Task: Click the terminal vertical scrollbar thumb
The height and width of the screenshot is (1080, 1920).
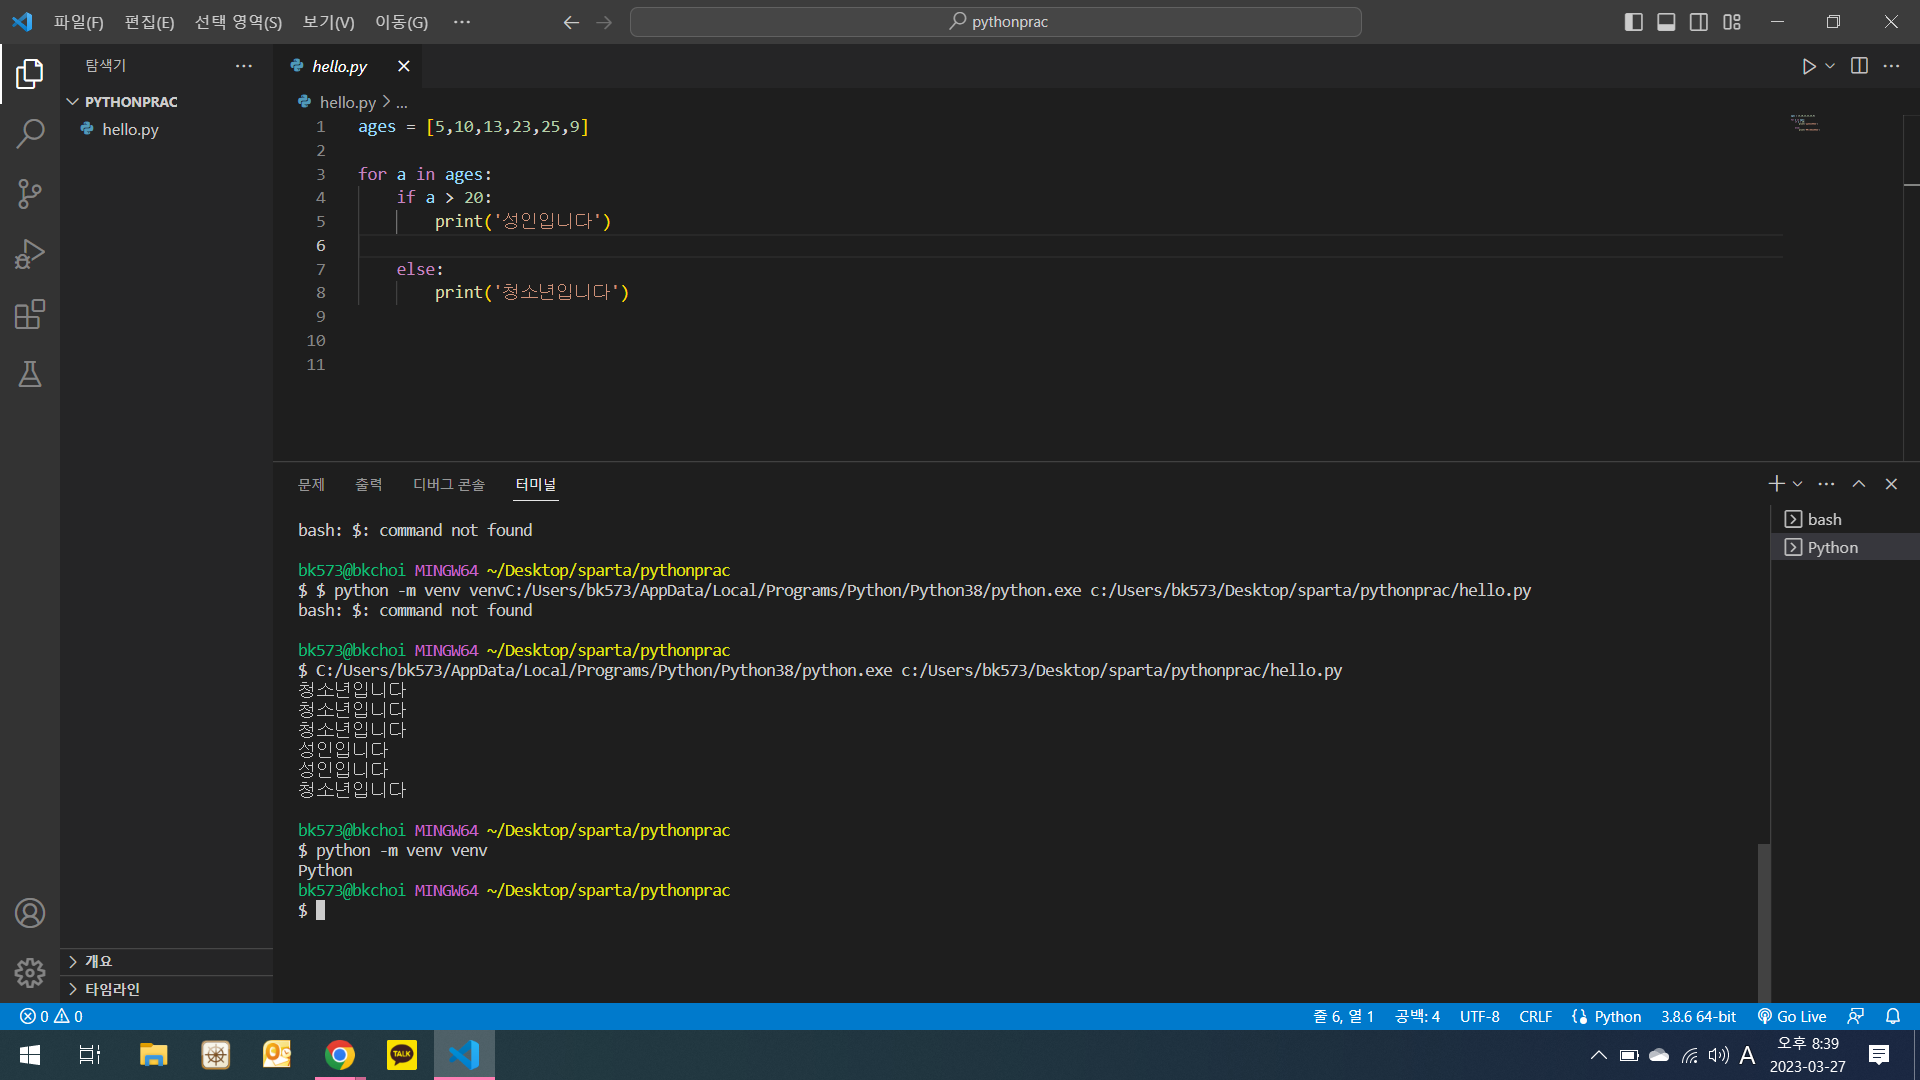Action: (1764, 922)
